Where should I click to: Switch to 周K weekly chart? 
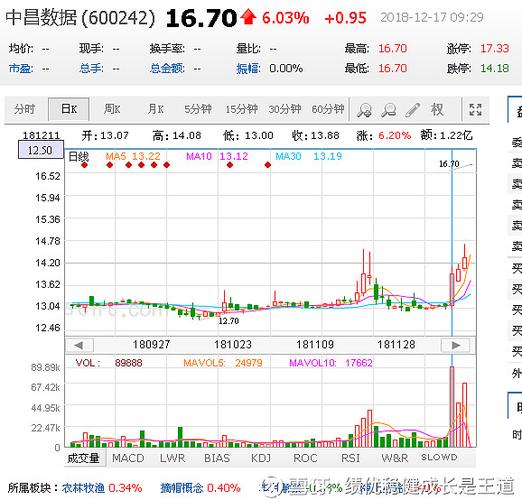click(x=112, y=109)
